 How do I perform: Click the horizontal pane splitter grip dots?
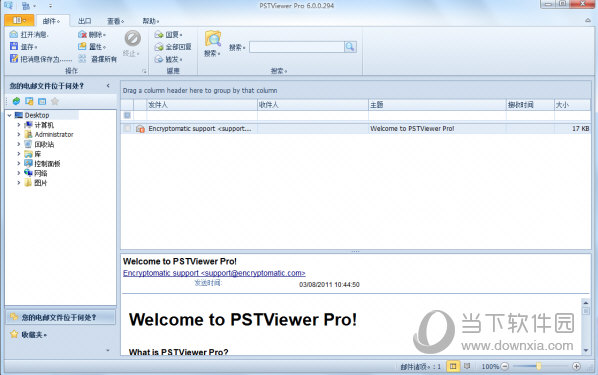[355, 251]
